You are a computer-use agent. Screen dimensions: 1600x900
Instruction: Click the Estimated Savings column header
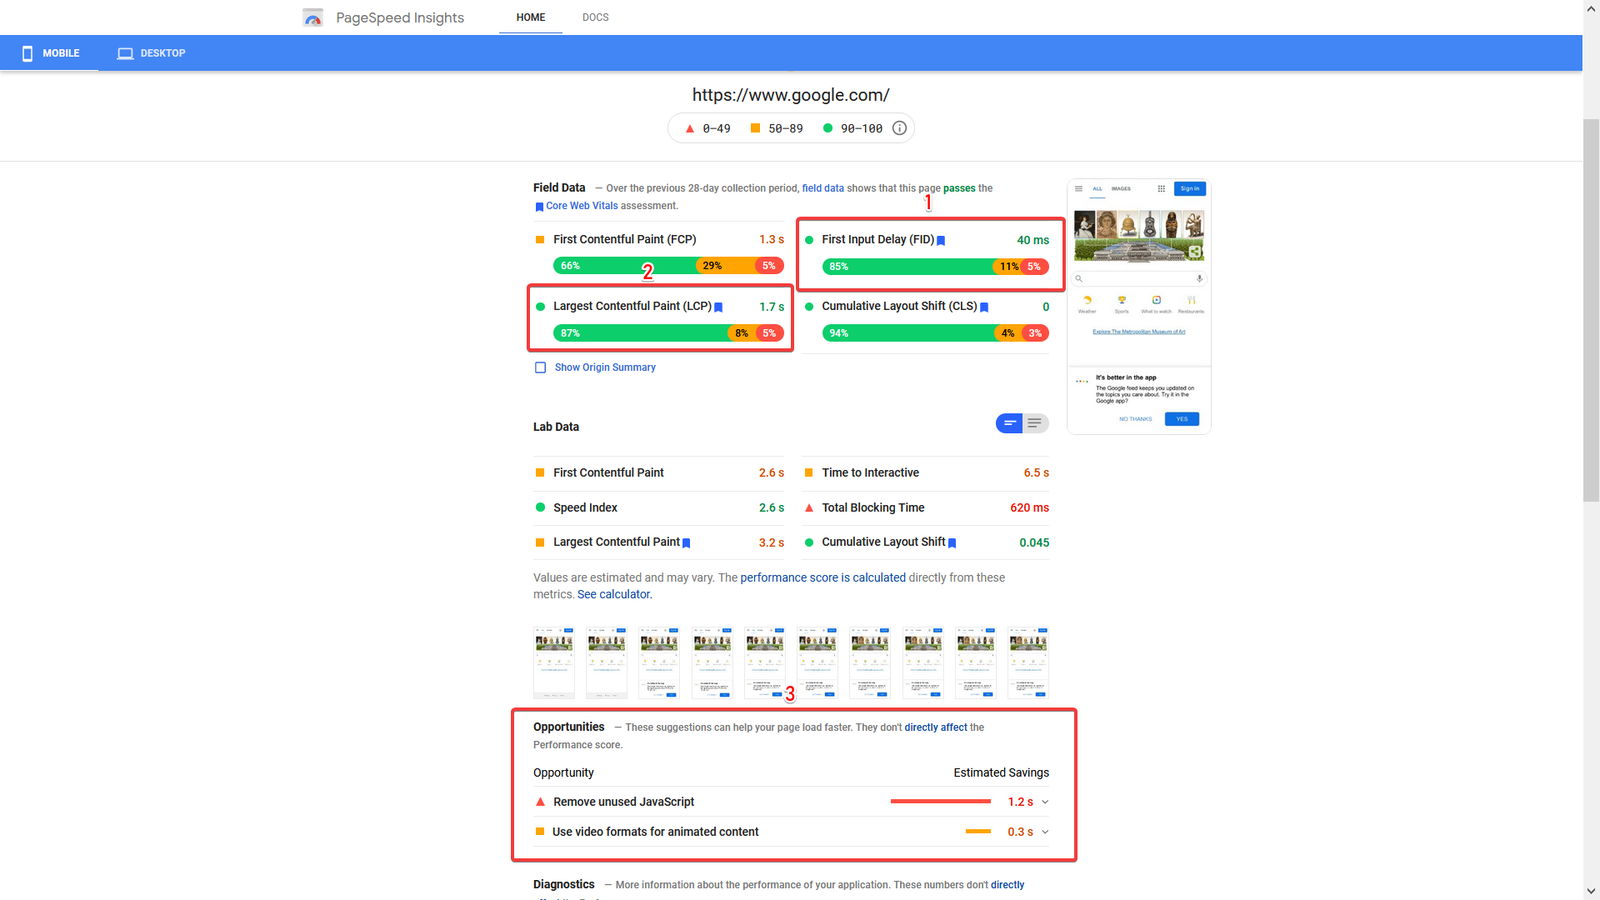pos(1001,773)
